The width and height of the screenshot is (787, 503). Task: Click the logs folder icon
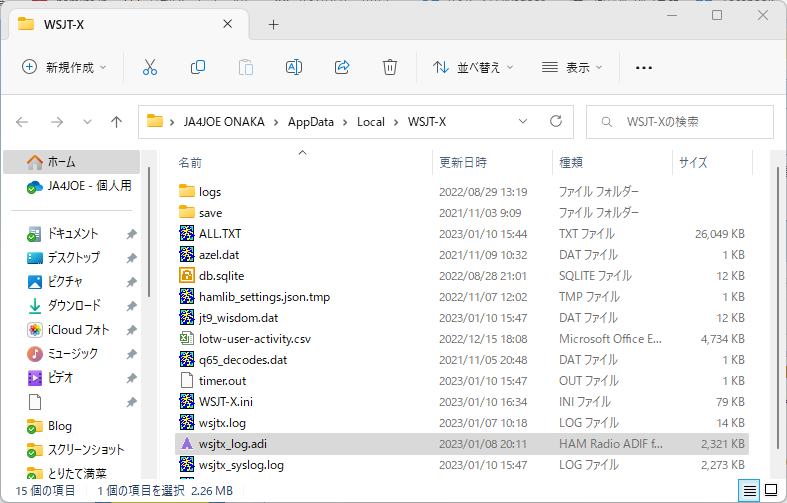pyautogui.click(x=187, y=191)
